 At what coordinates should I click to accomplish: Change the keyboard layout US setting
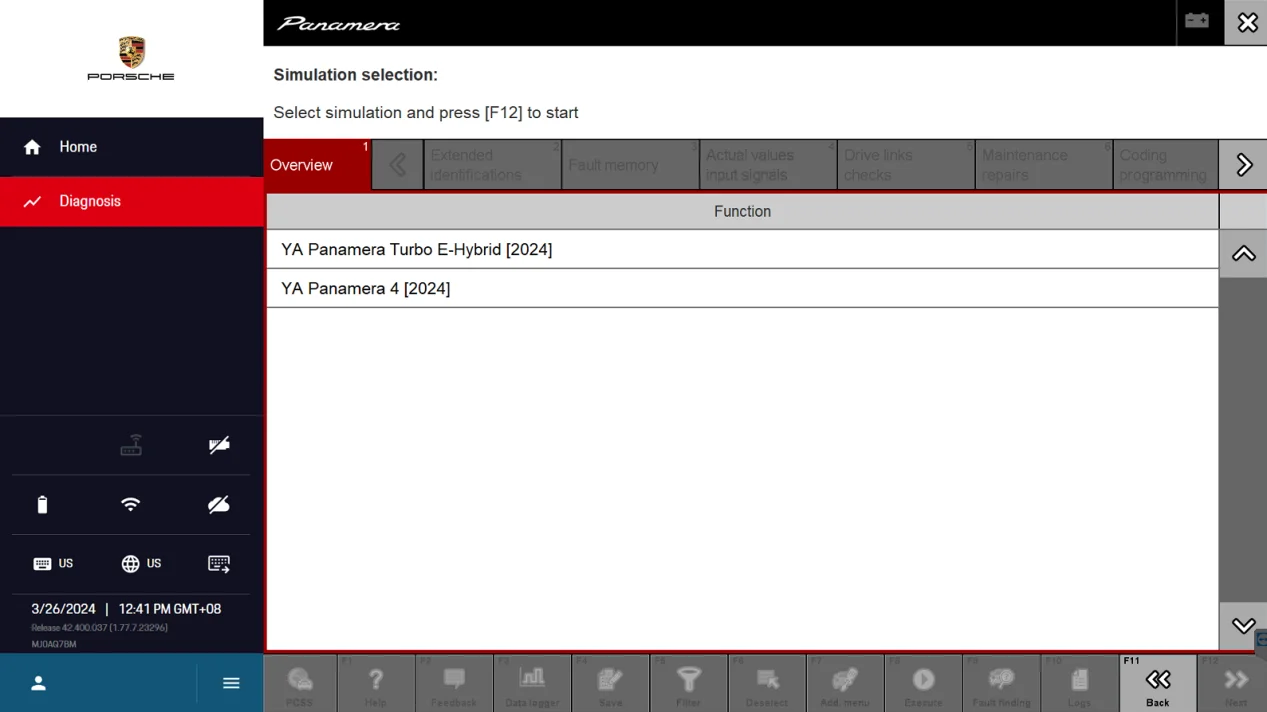[x=53, y=564]
